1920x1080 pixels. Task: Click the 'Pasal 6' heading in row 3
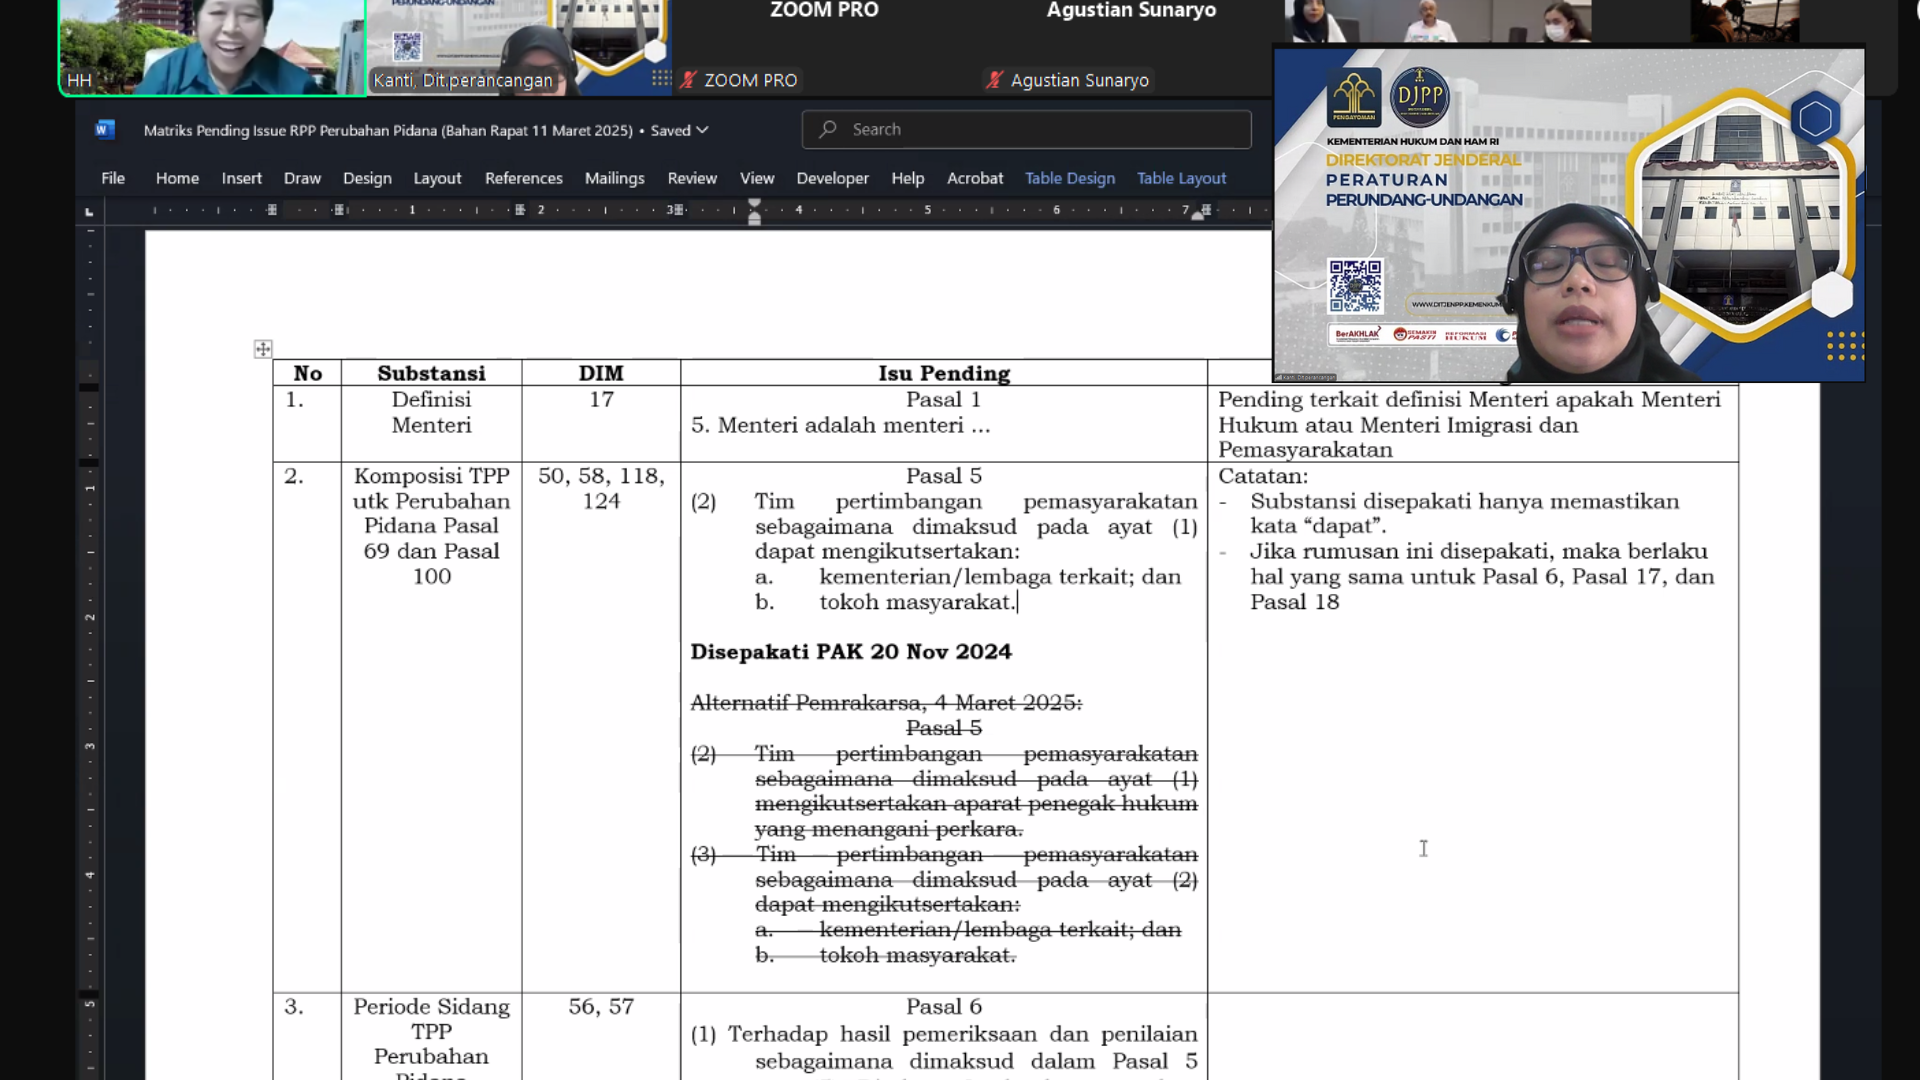click(944, 1006)
